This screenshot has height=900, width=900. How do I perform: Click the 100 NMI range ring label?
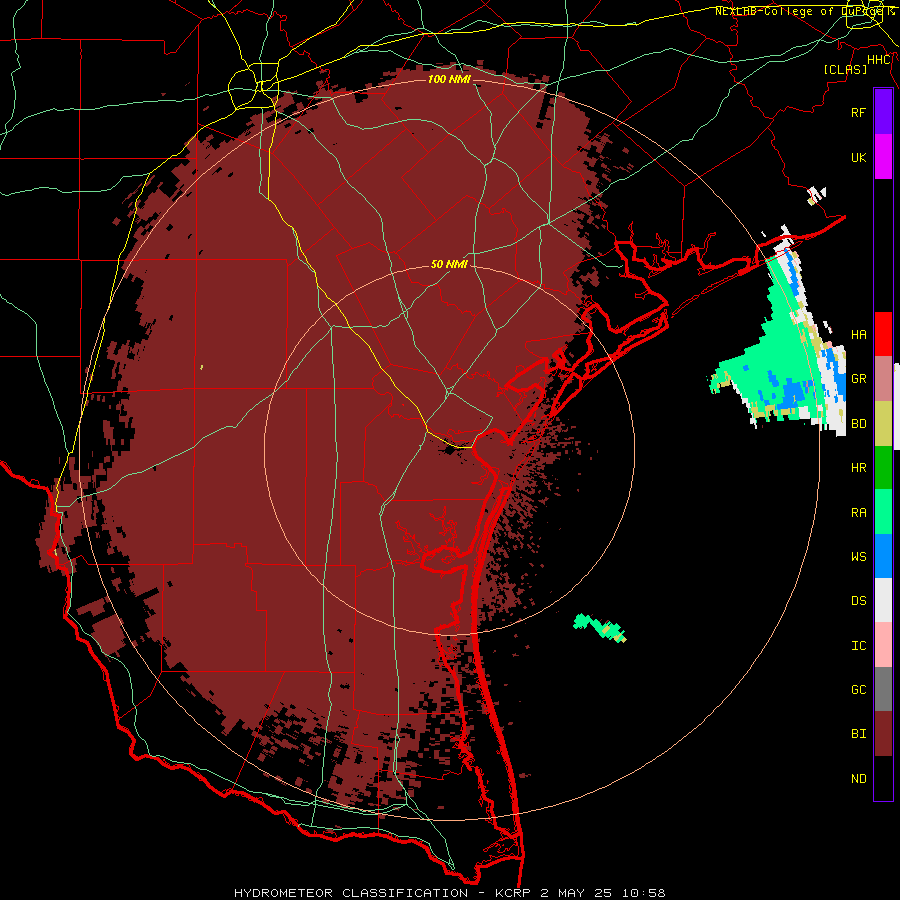pyautogui.click(x=449, y=79)
